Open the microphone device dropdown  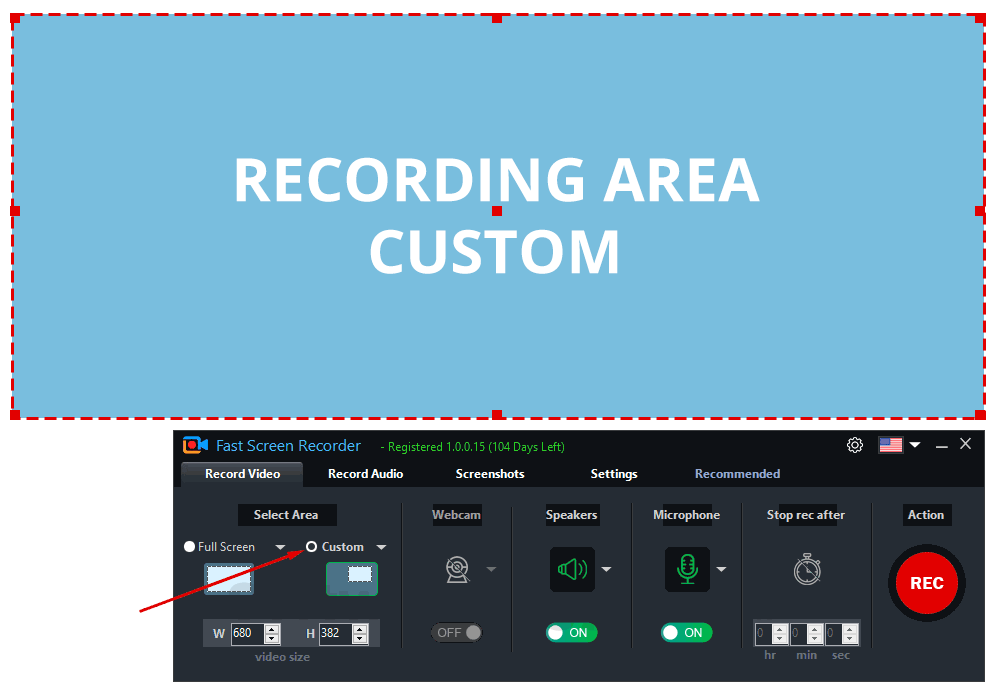pos(721,568)
